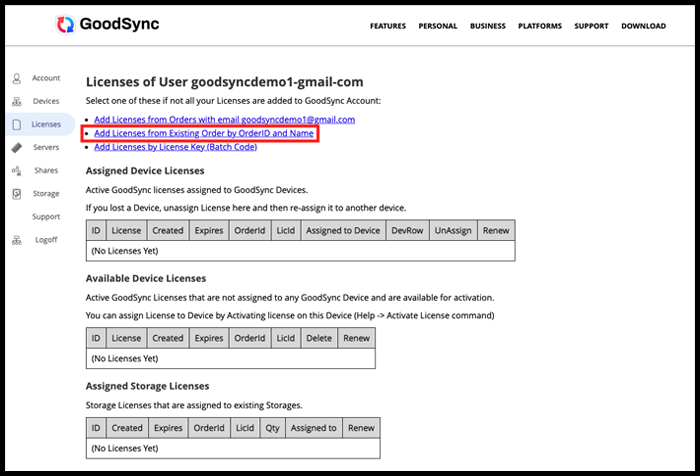700x476 pixels.
Task: Open the Features menu in top navigation
Action: (388, 26)
